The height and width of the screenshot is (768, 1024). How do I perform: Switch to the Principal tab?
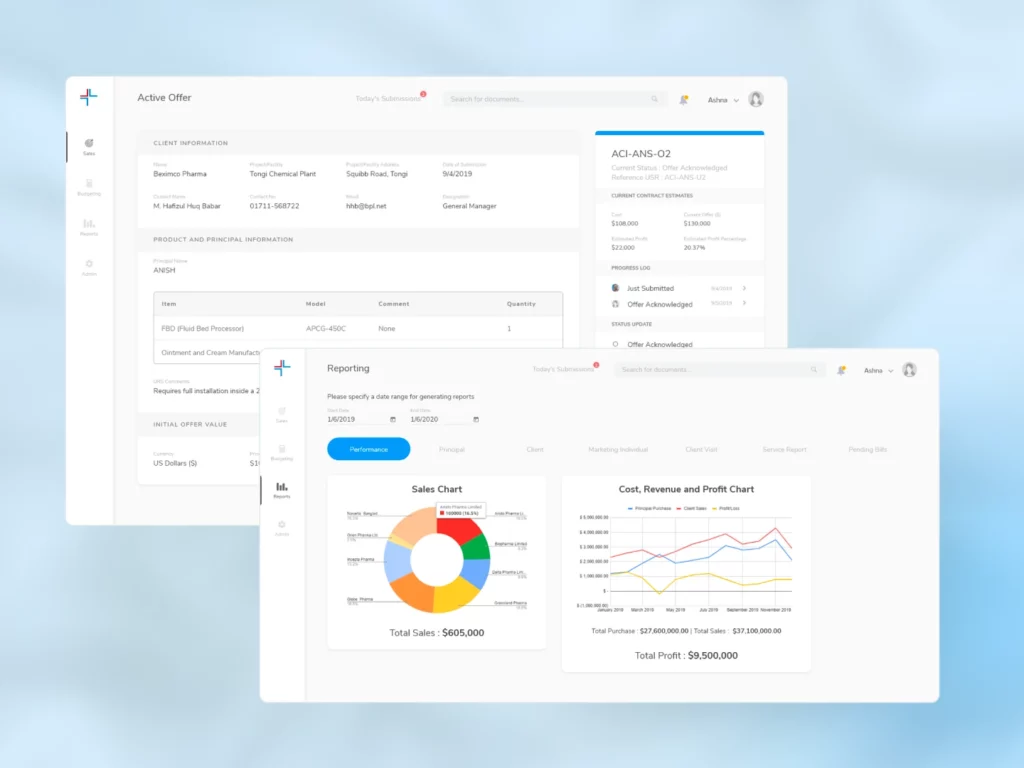451,449
